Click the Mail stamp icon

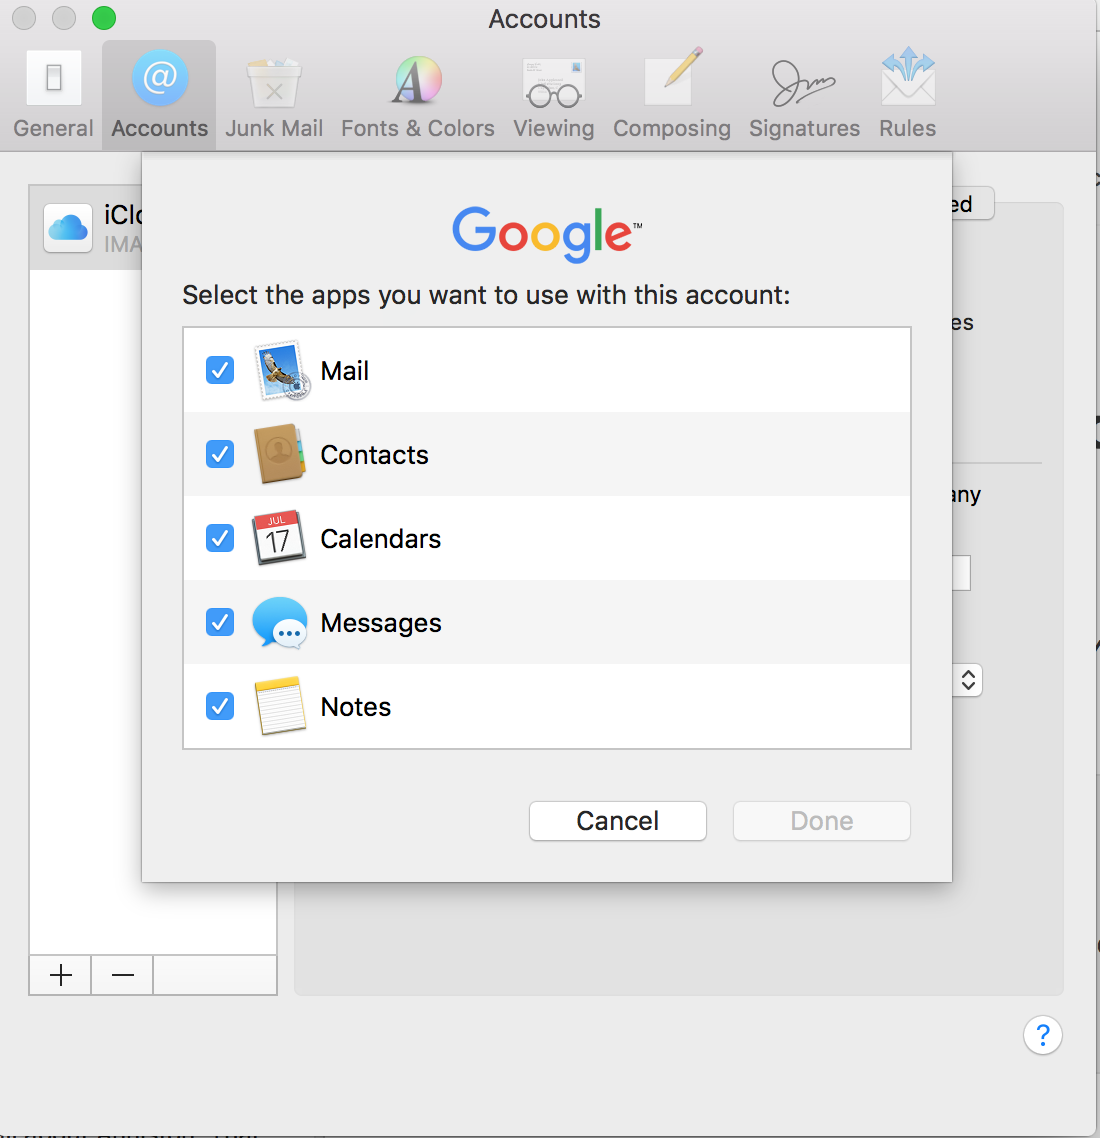click(282, 370)
